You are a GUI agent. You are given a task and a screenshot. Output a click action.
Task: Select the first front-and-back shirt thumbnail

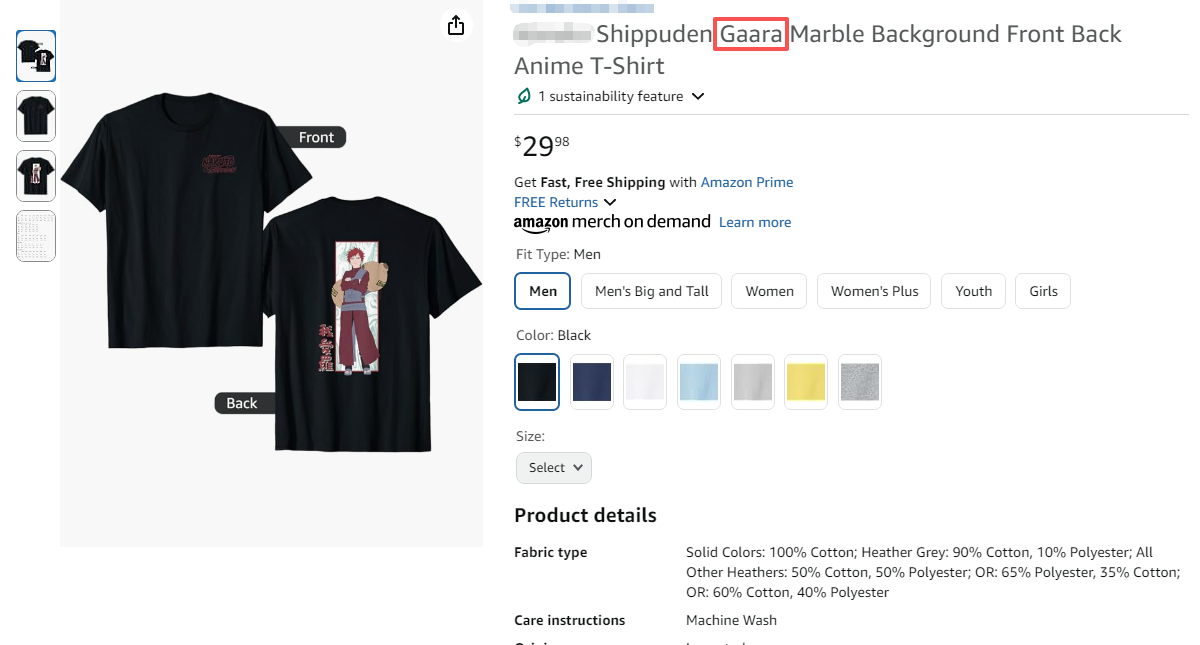coord(36,56)
